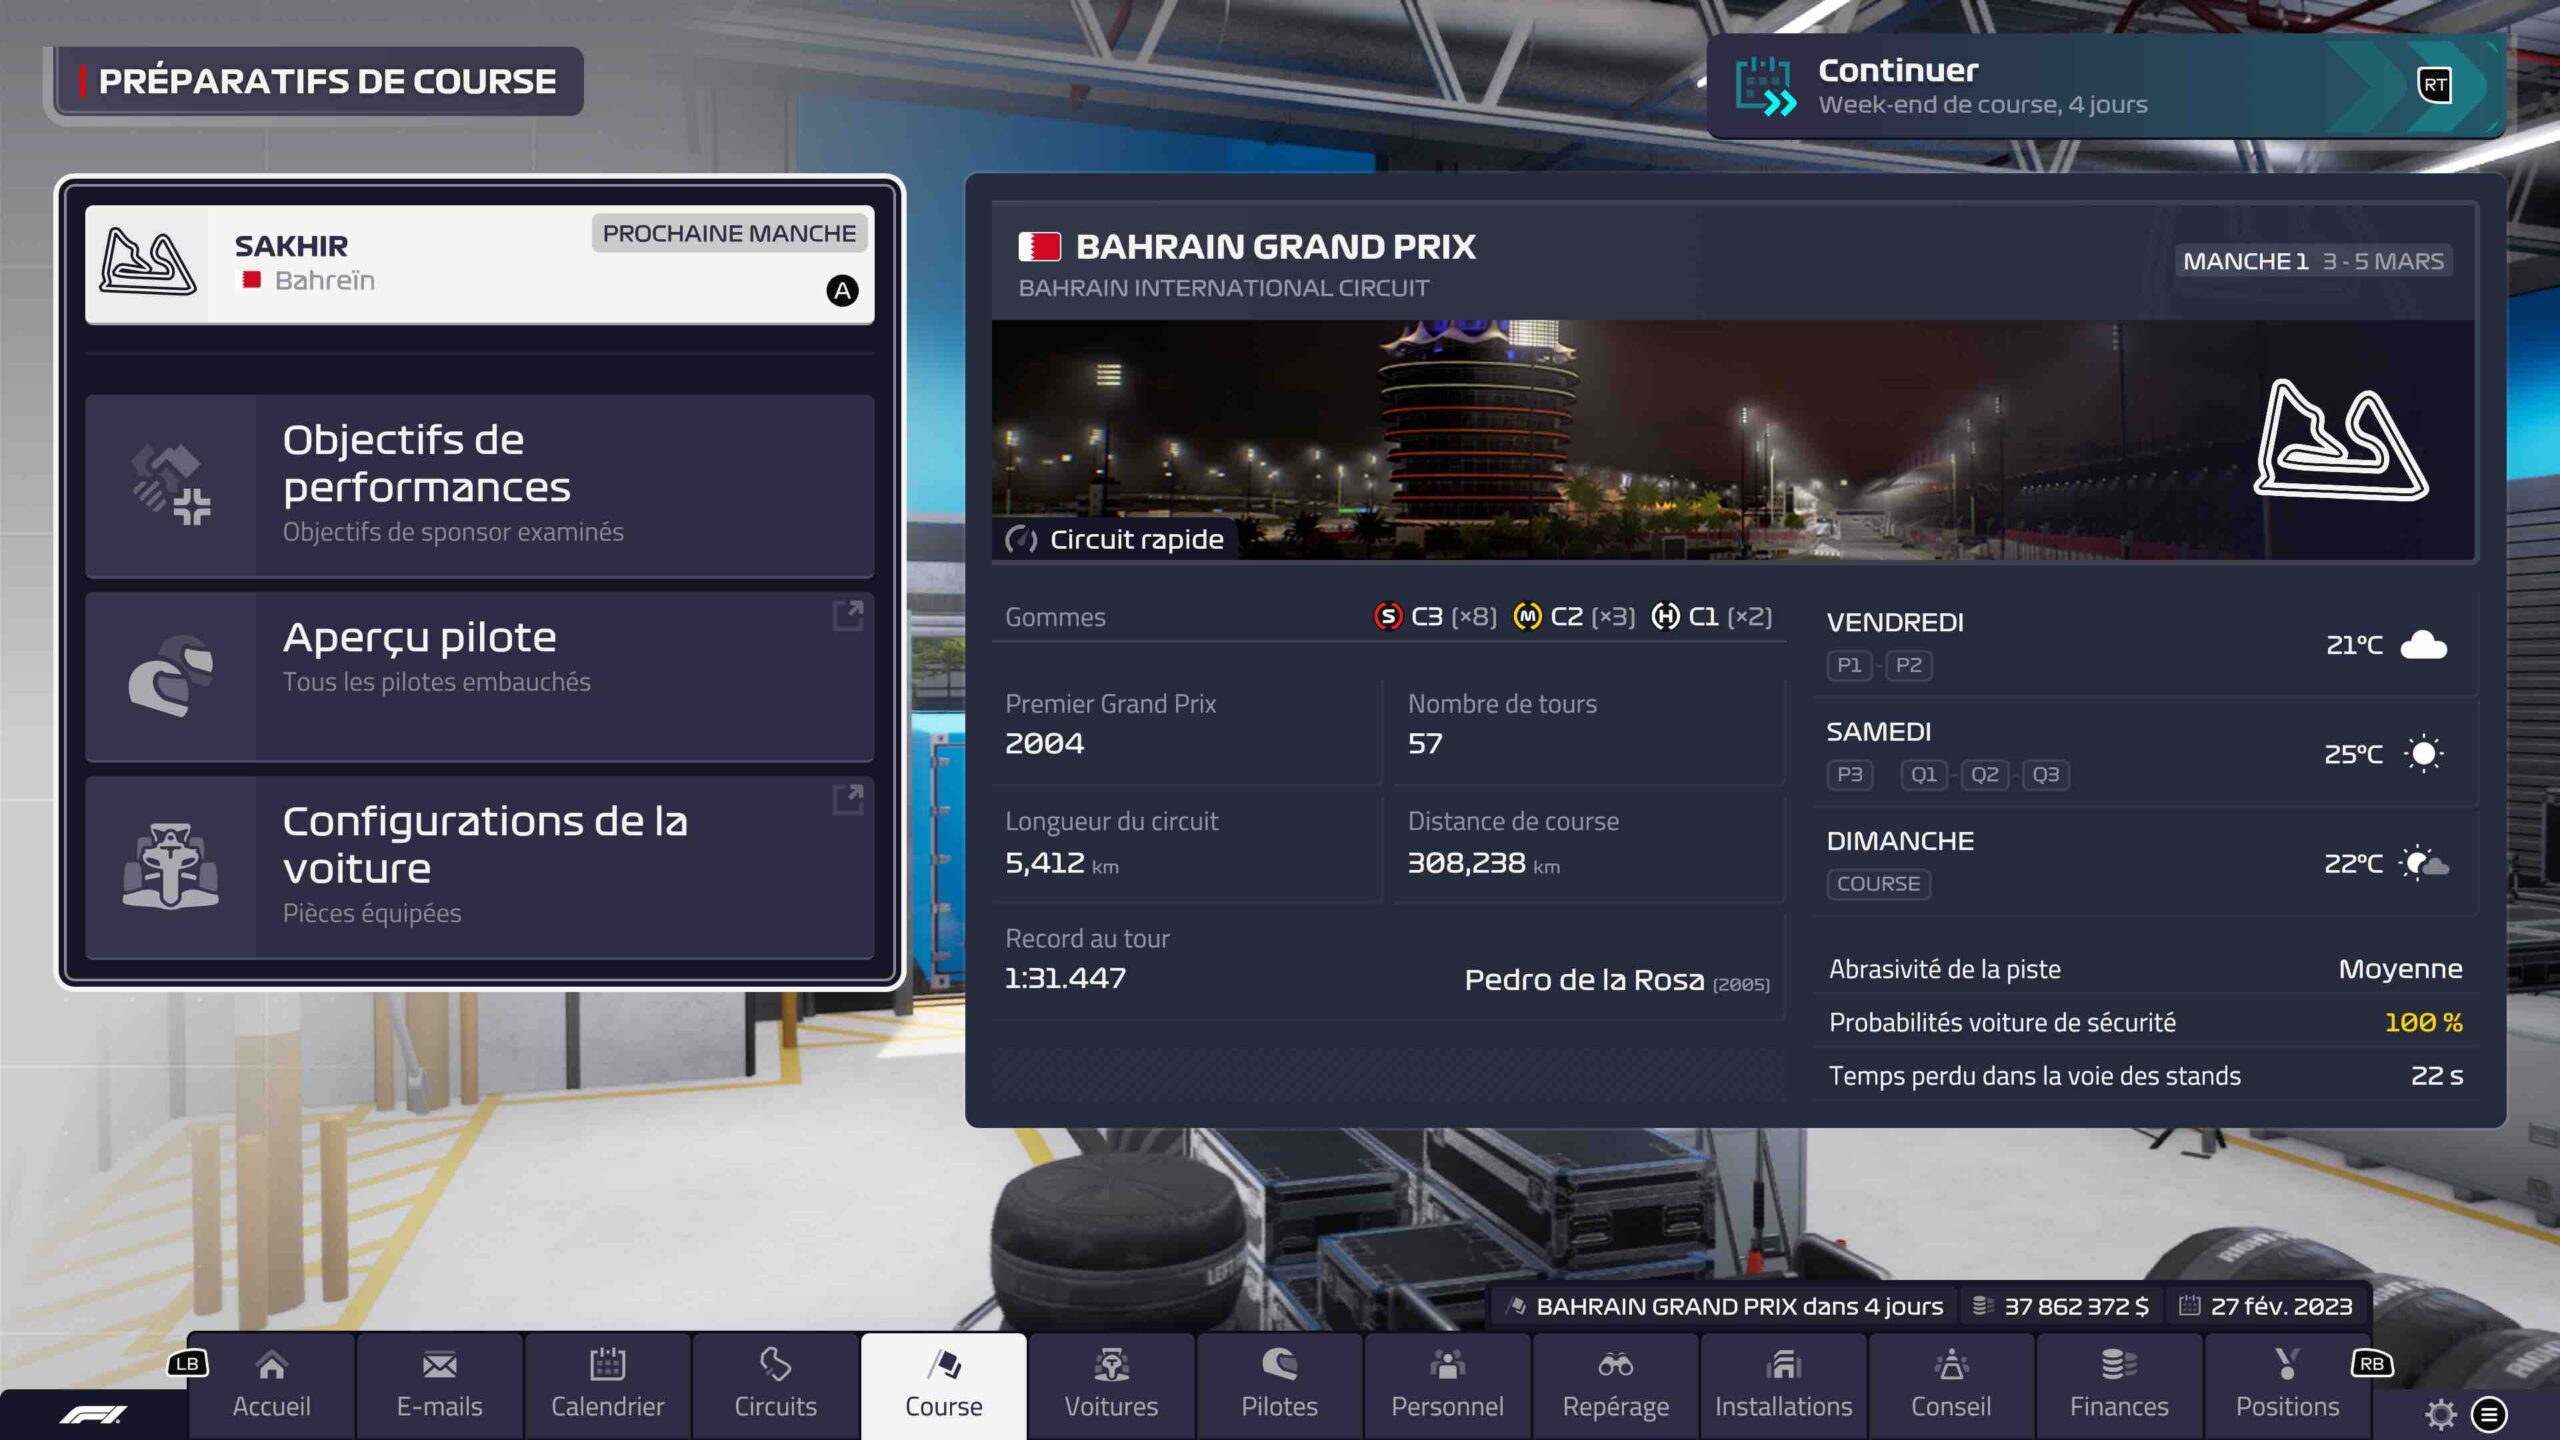Switch to the Pilotes tab
This screenshot has width=2560, height=1440.
(1279, 1385)
